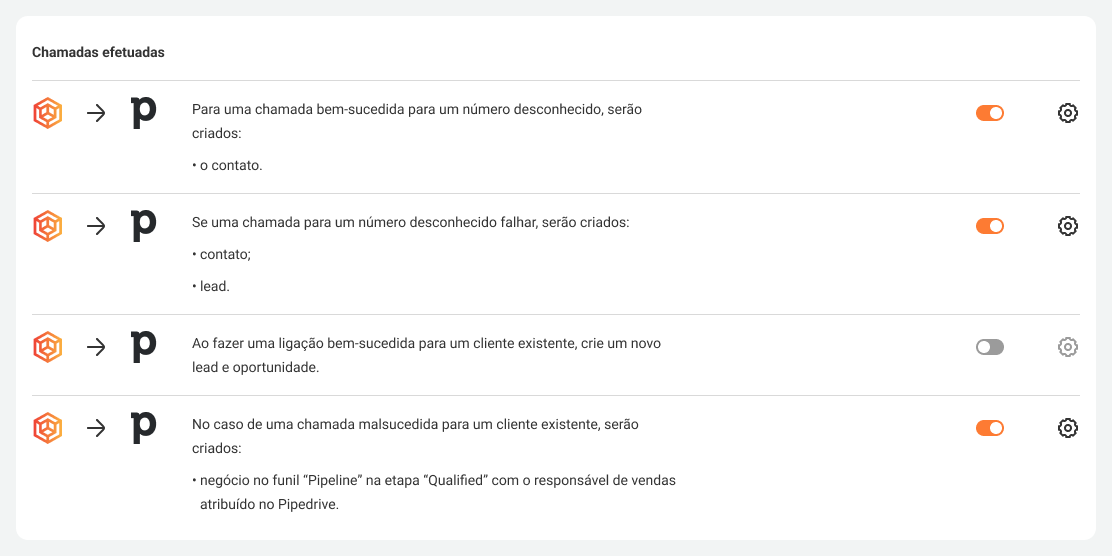The image size is (1112, 556).
Task: Switch off toggle for chamada malsucedida rule
Action: pos(989,428)
